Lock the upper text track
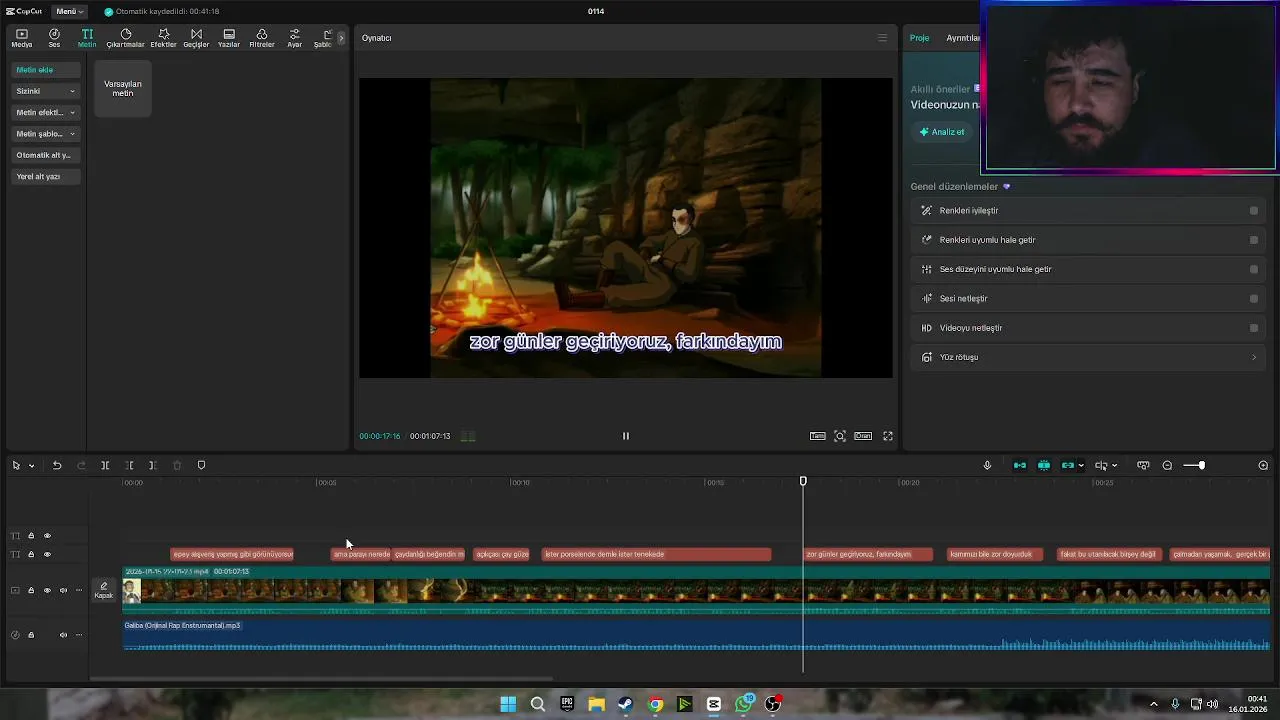The width and height of the screenshot is (1280, 720). 31,536
